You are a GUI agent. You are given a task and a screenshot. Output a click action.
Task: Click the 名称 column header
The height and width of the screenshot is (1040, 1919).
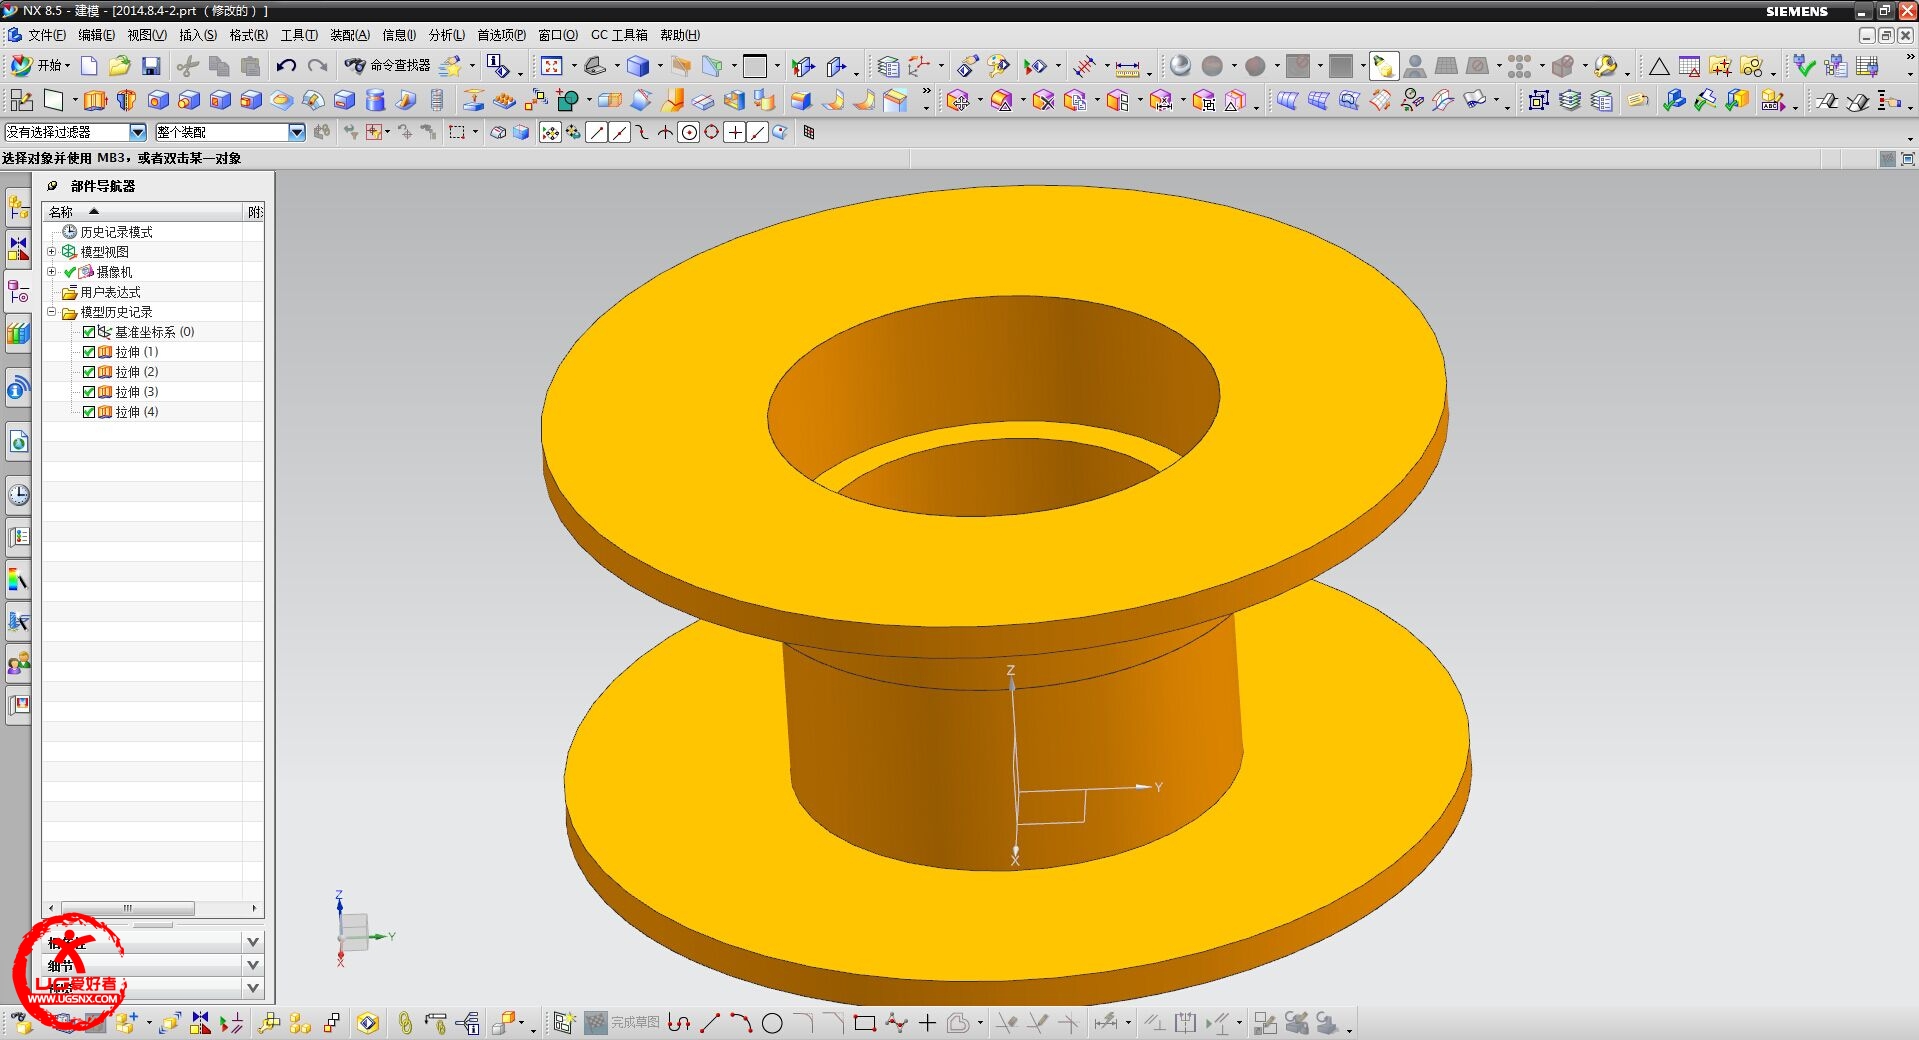143,212
